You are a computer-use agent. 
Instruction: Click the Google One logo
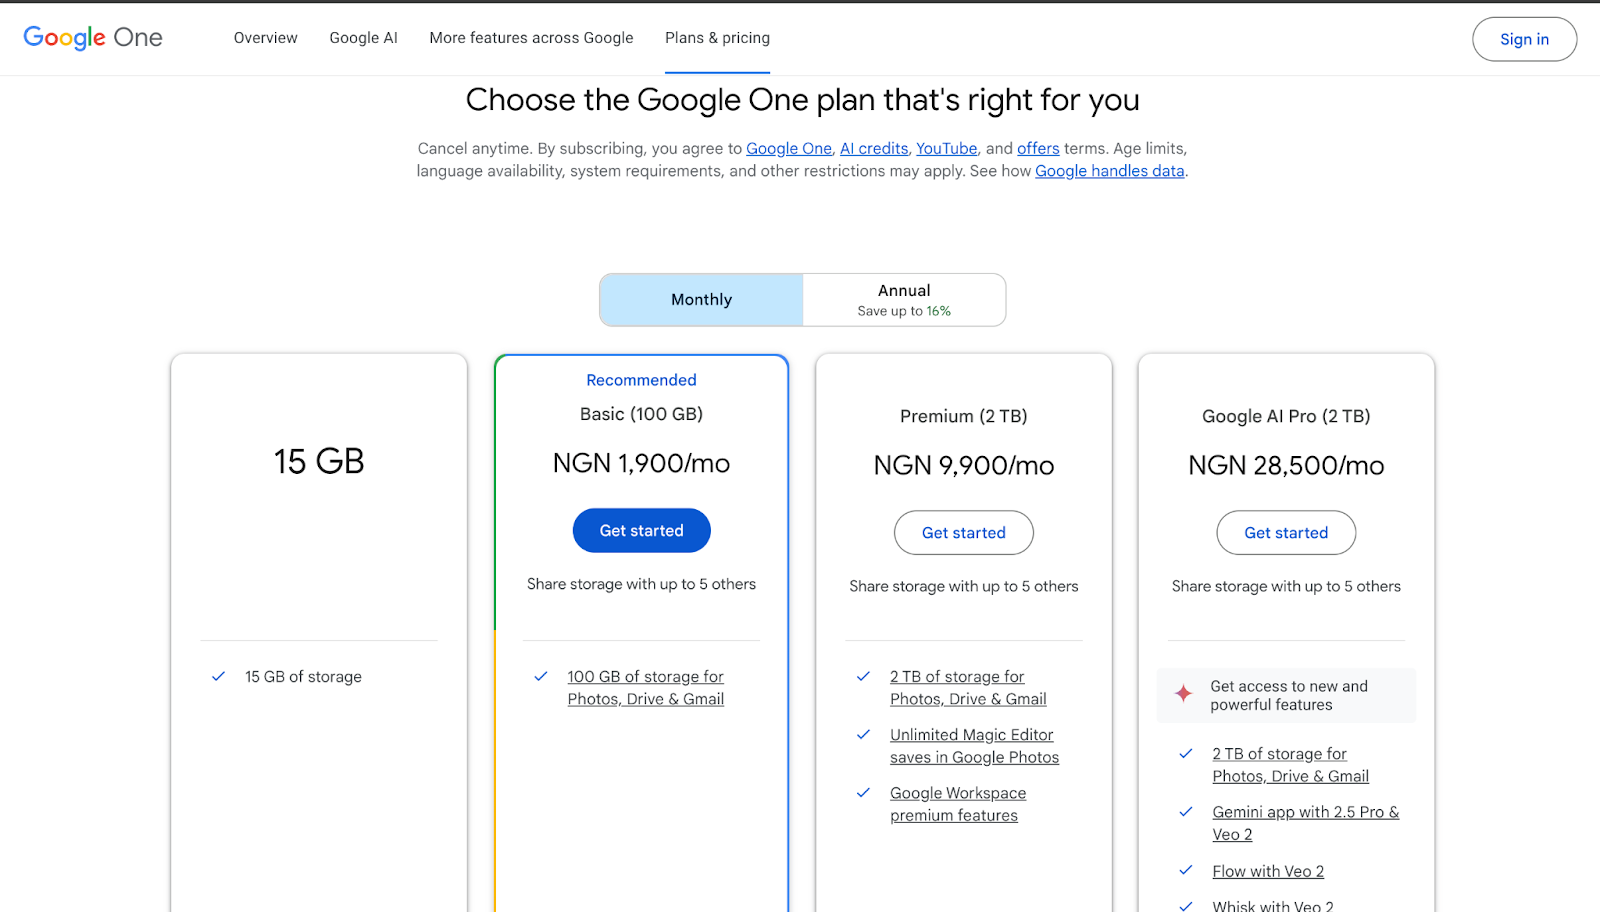point(92,37)
